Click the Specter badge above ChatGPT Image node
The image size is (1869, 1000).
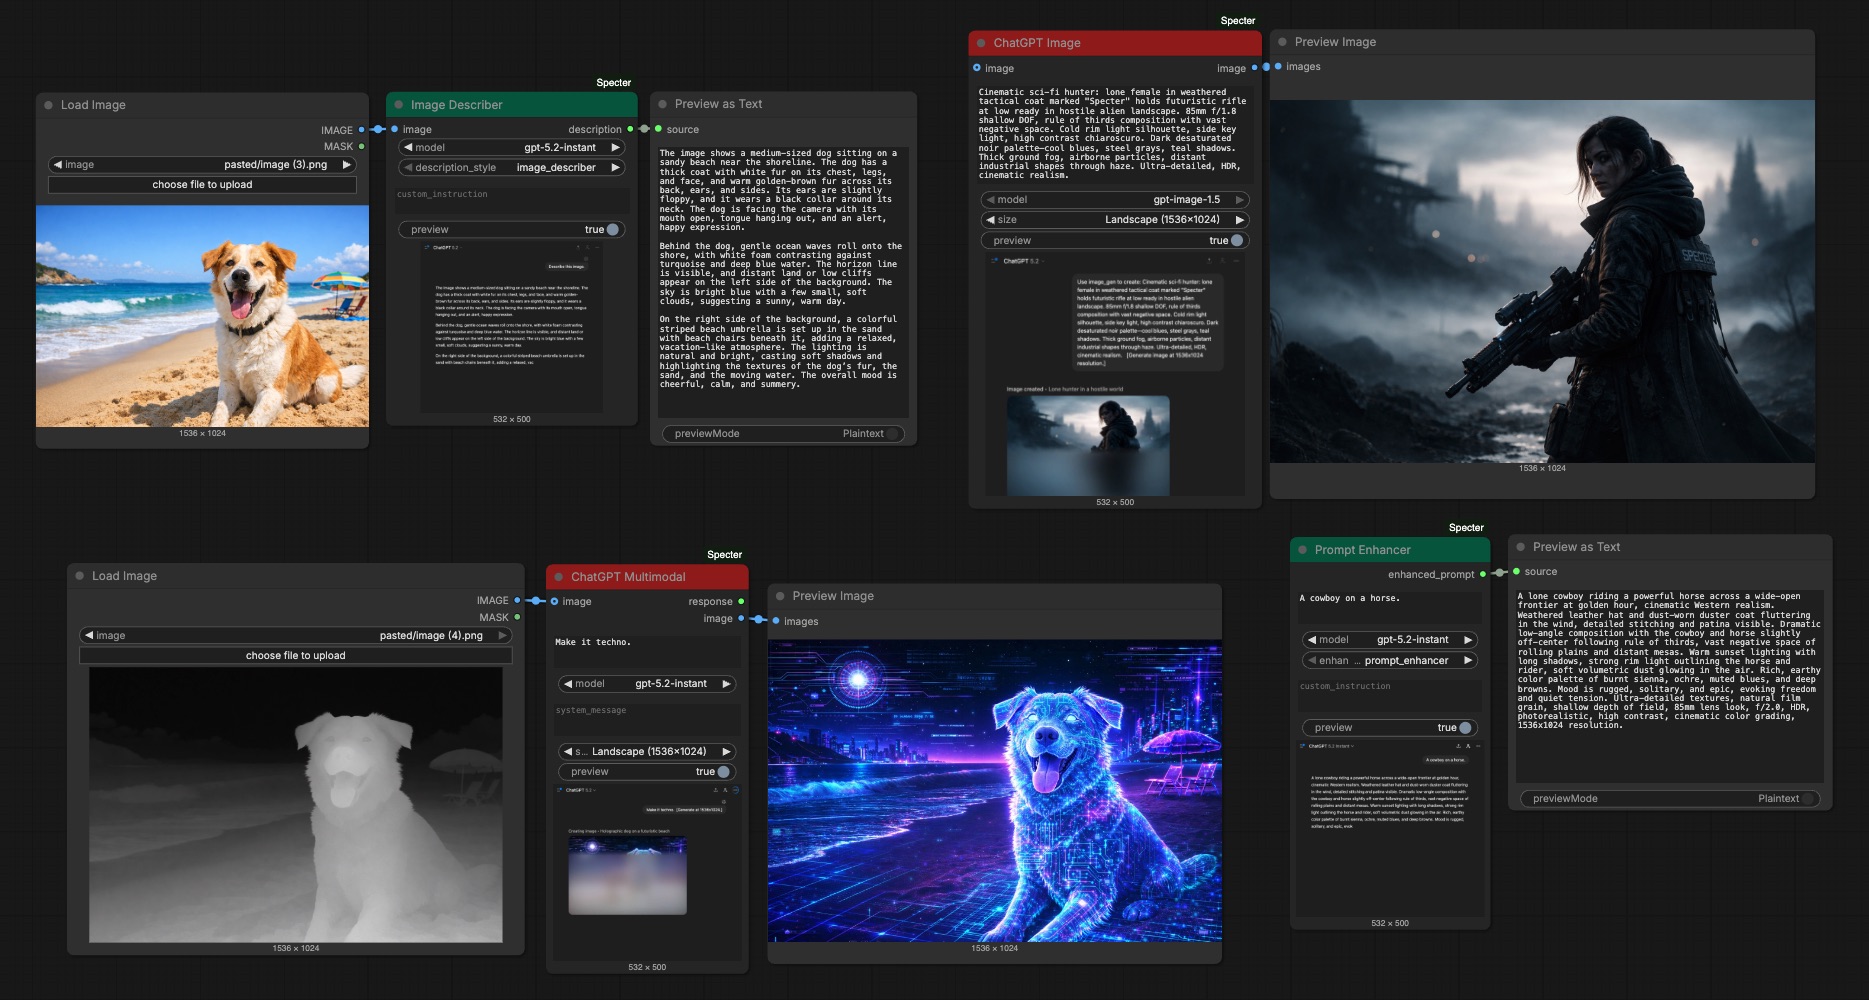tap(1237, 21)
